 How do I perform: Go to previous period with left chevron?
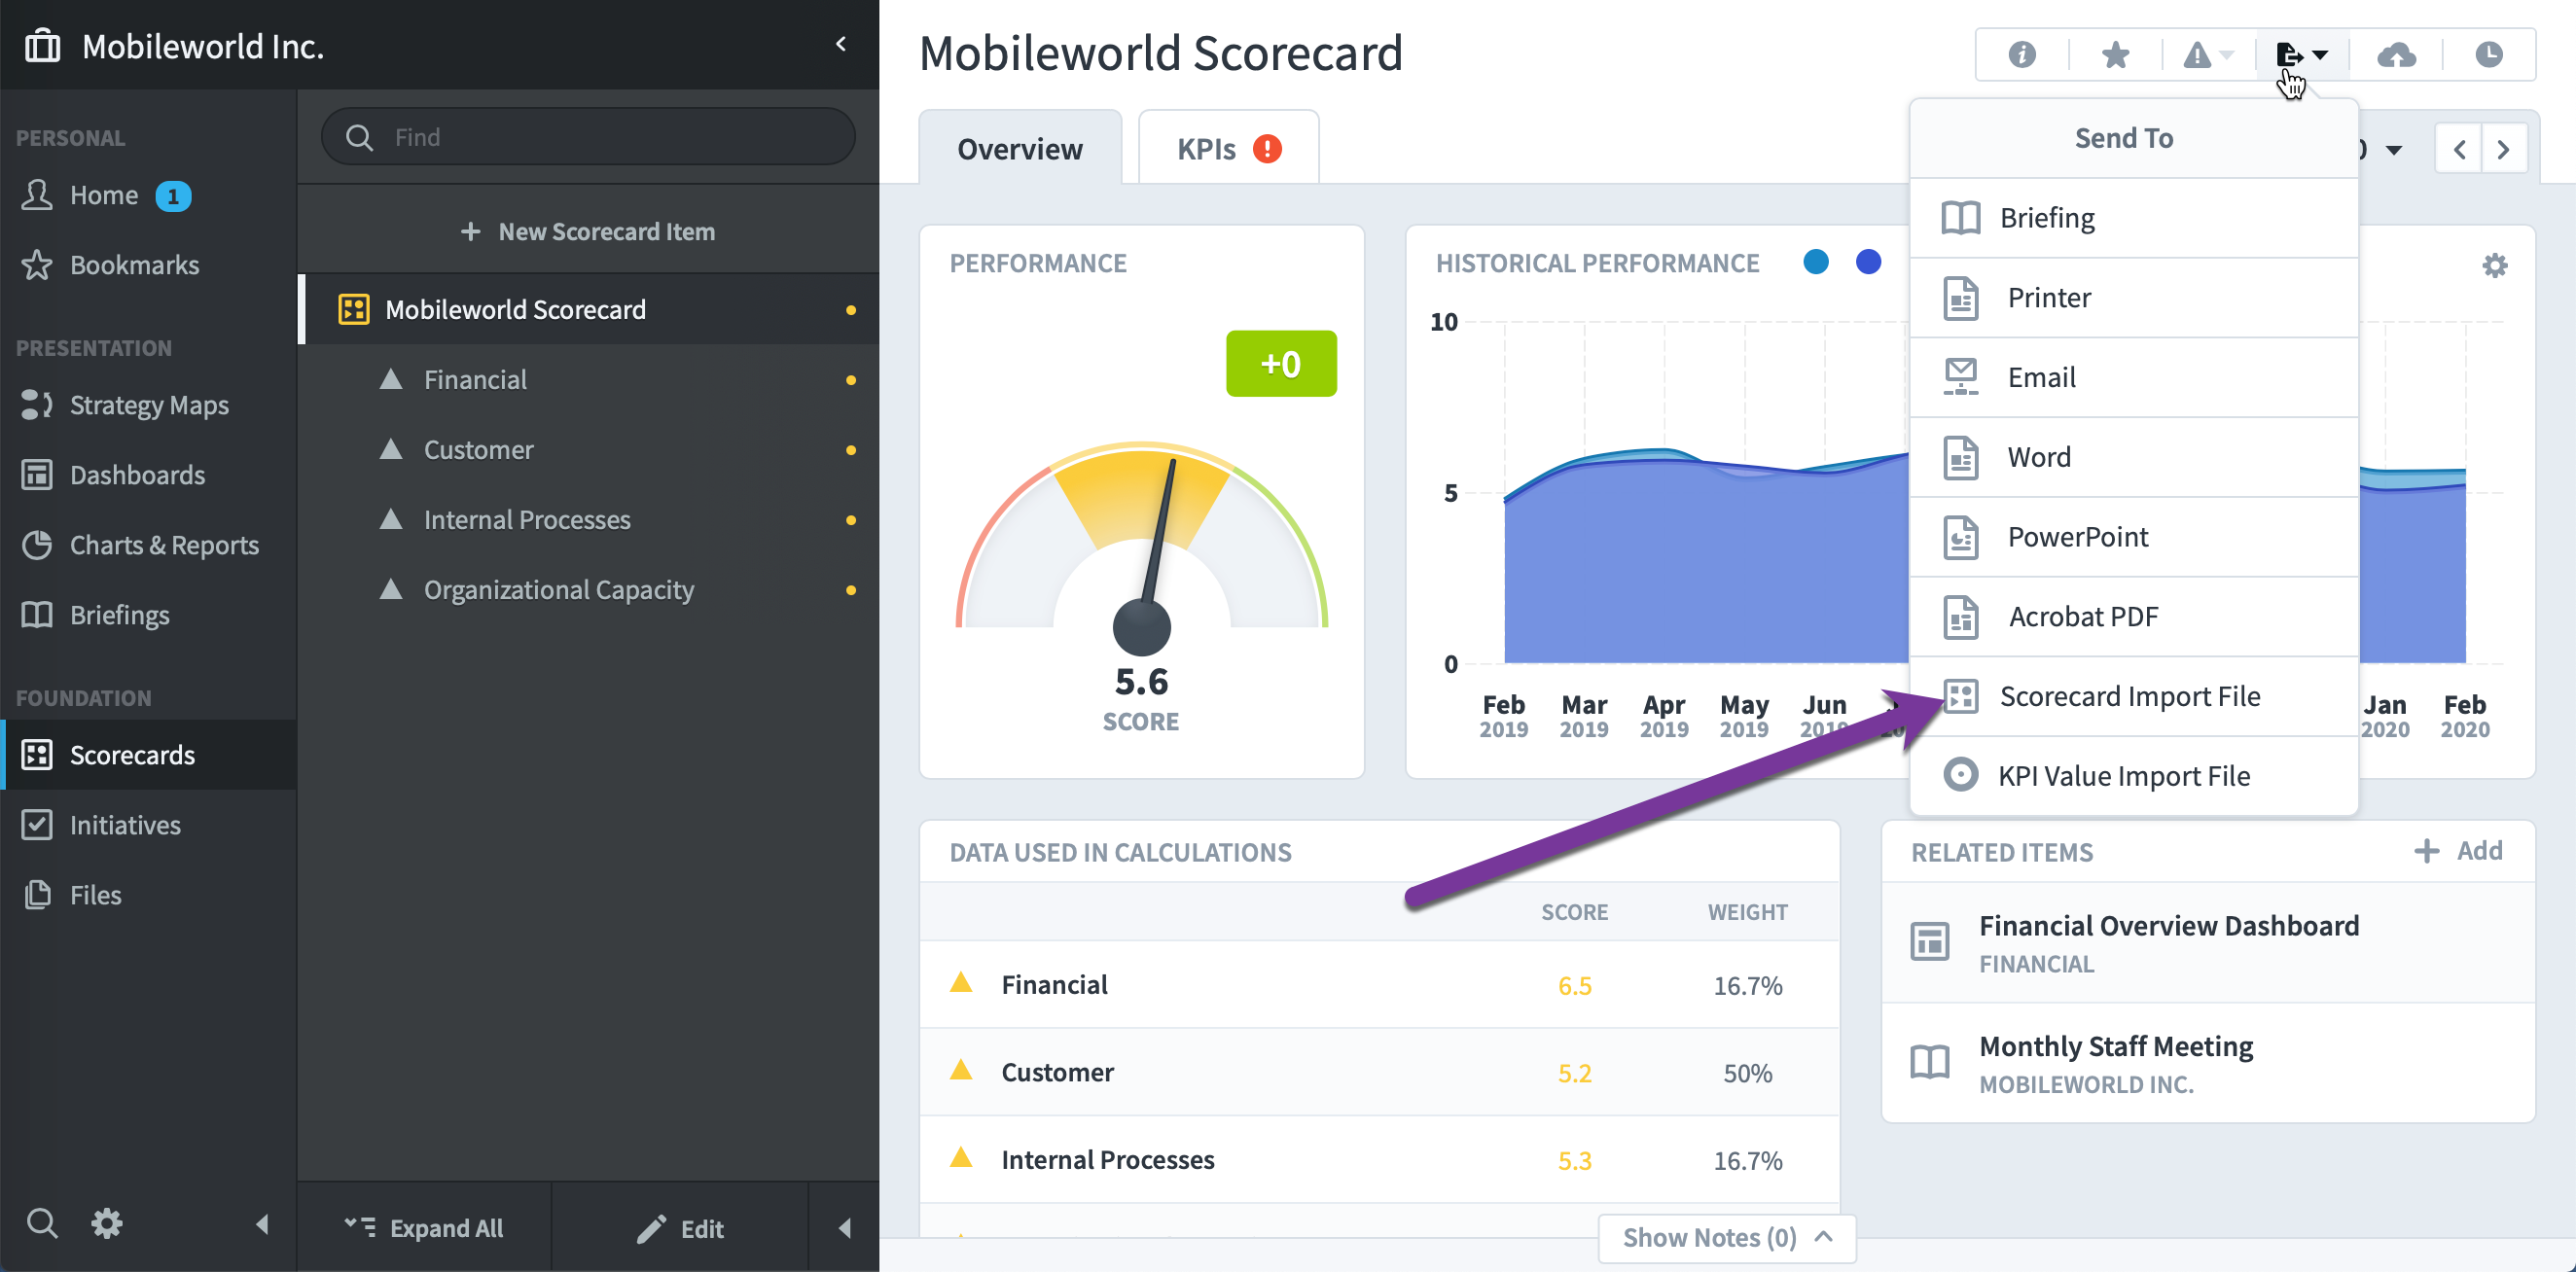2459,149
